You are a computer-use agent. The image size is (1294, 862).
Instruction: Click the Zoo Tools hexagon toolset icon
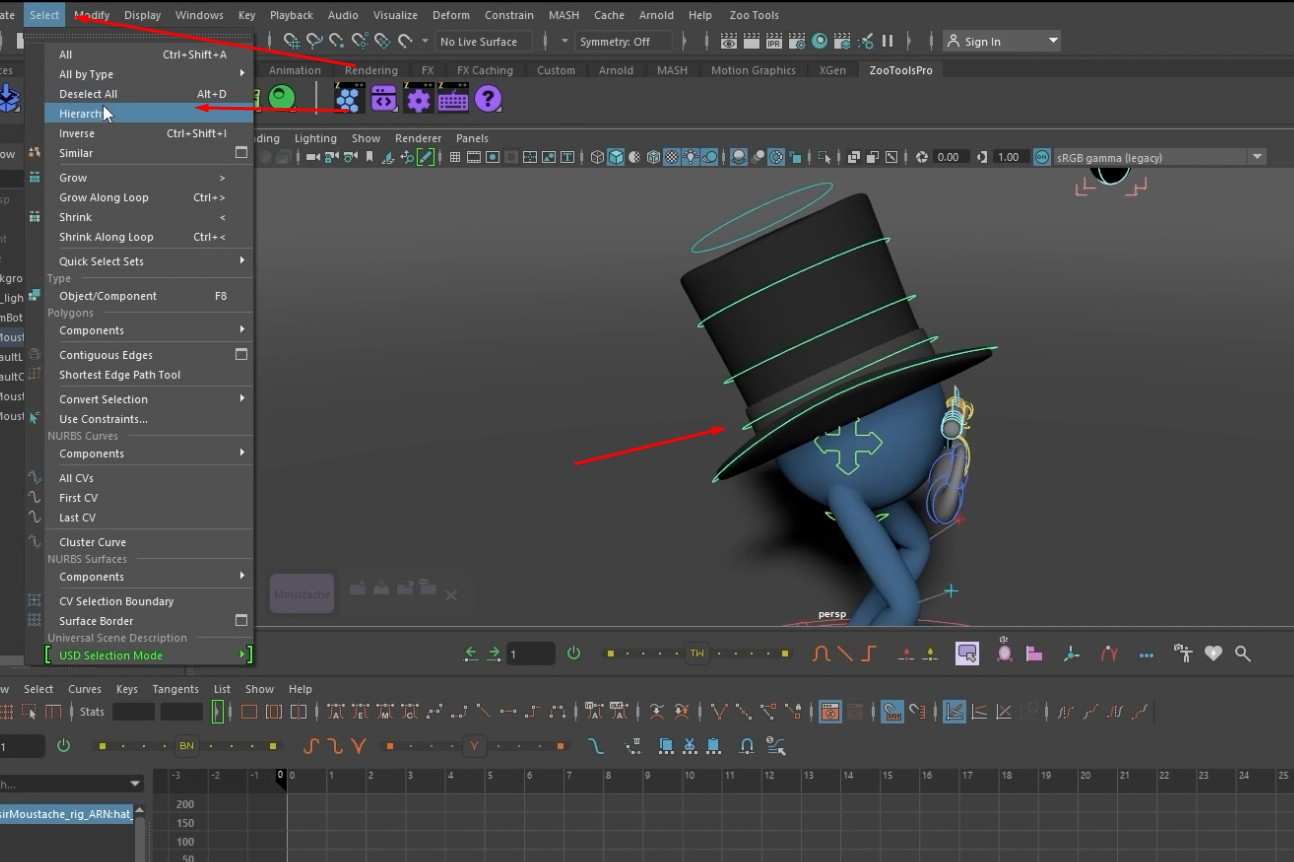pos(348,99)
